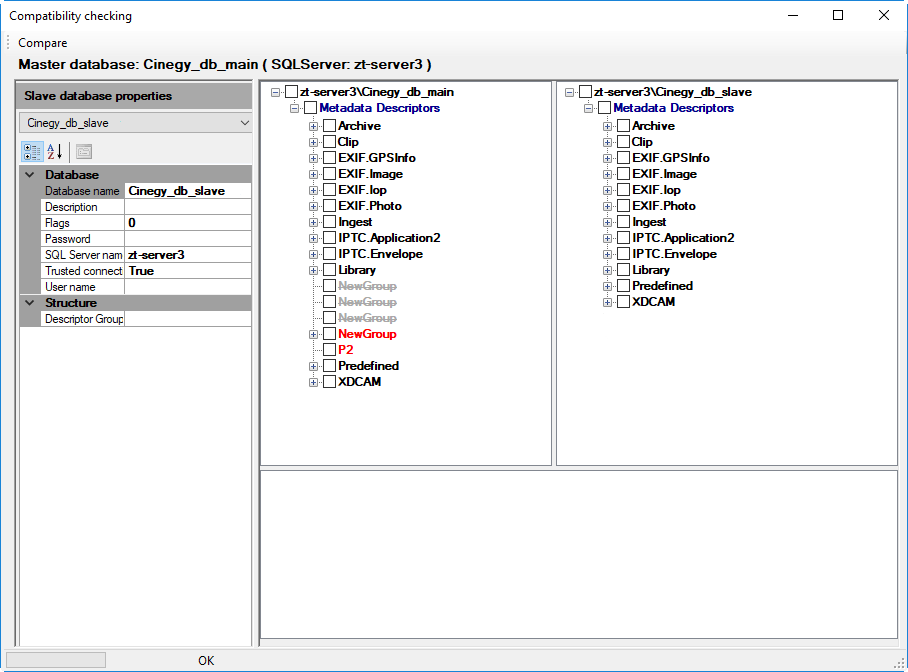Expand the red NewGroup node
The height and width of the screenshot is (672, 908).
coord(313,334)
